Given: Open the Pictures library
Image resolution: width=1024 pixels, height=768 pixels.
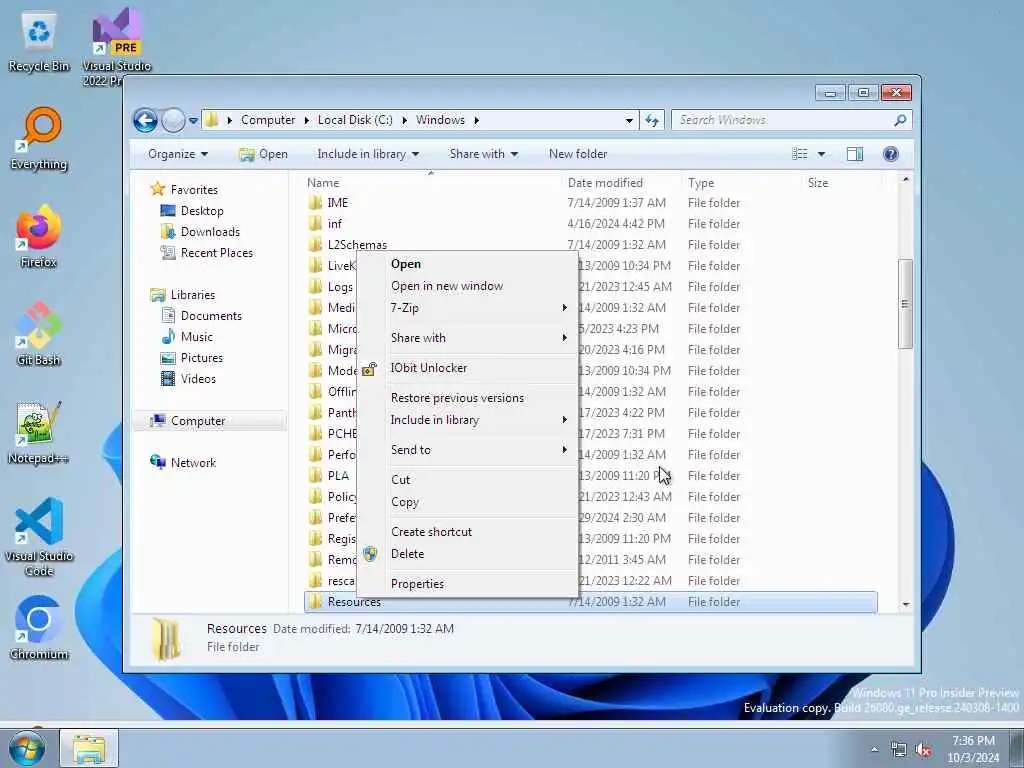Looking at the screenshot, I should (192, 358).
